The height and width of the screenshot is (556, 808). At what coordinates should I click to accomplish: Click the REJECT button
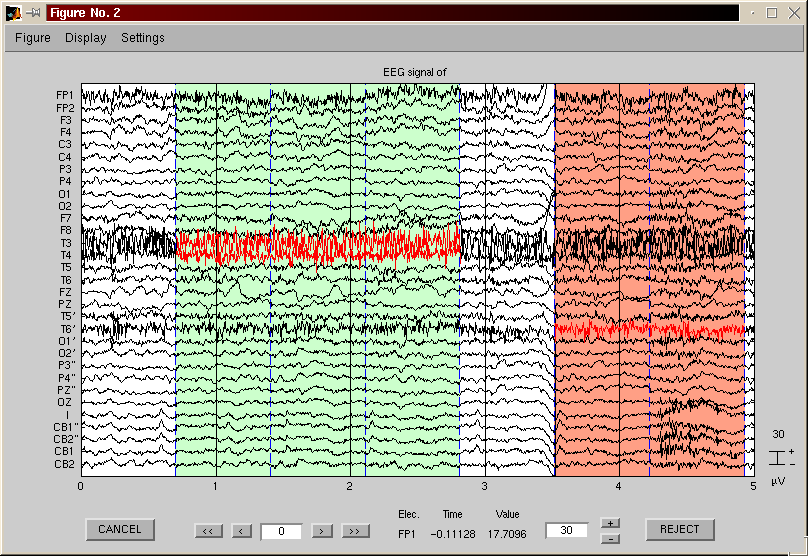(x=679, y=529)
